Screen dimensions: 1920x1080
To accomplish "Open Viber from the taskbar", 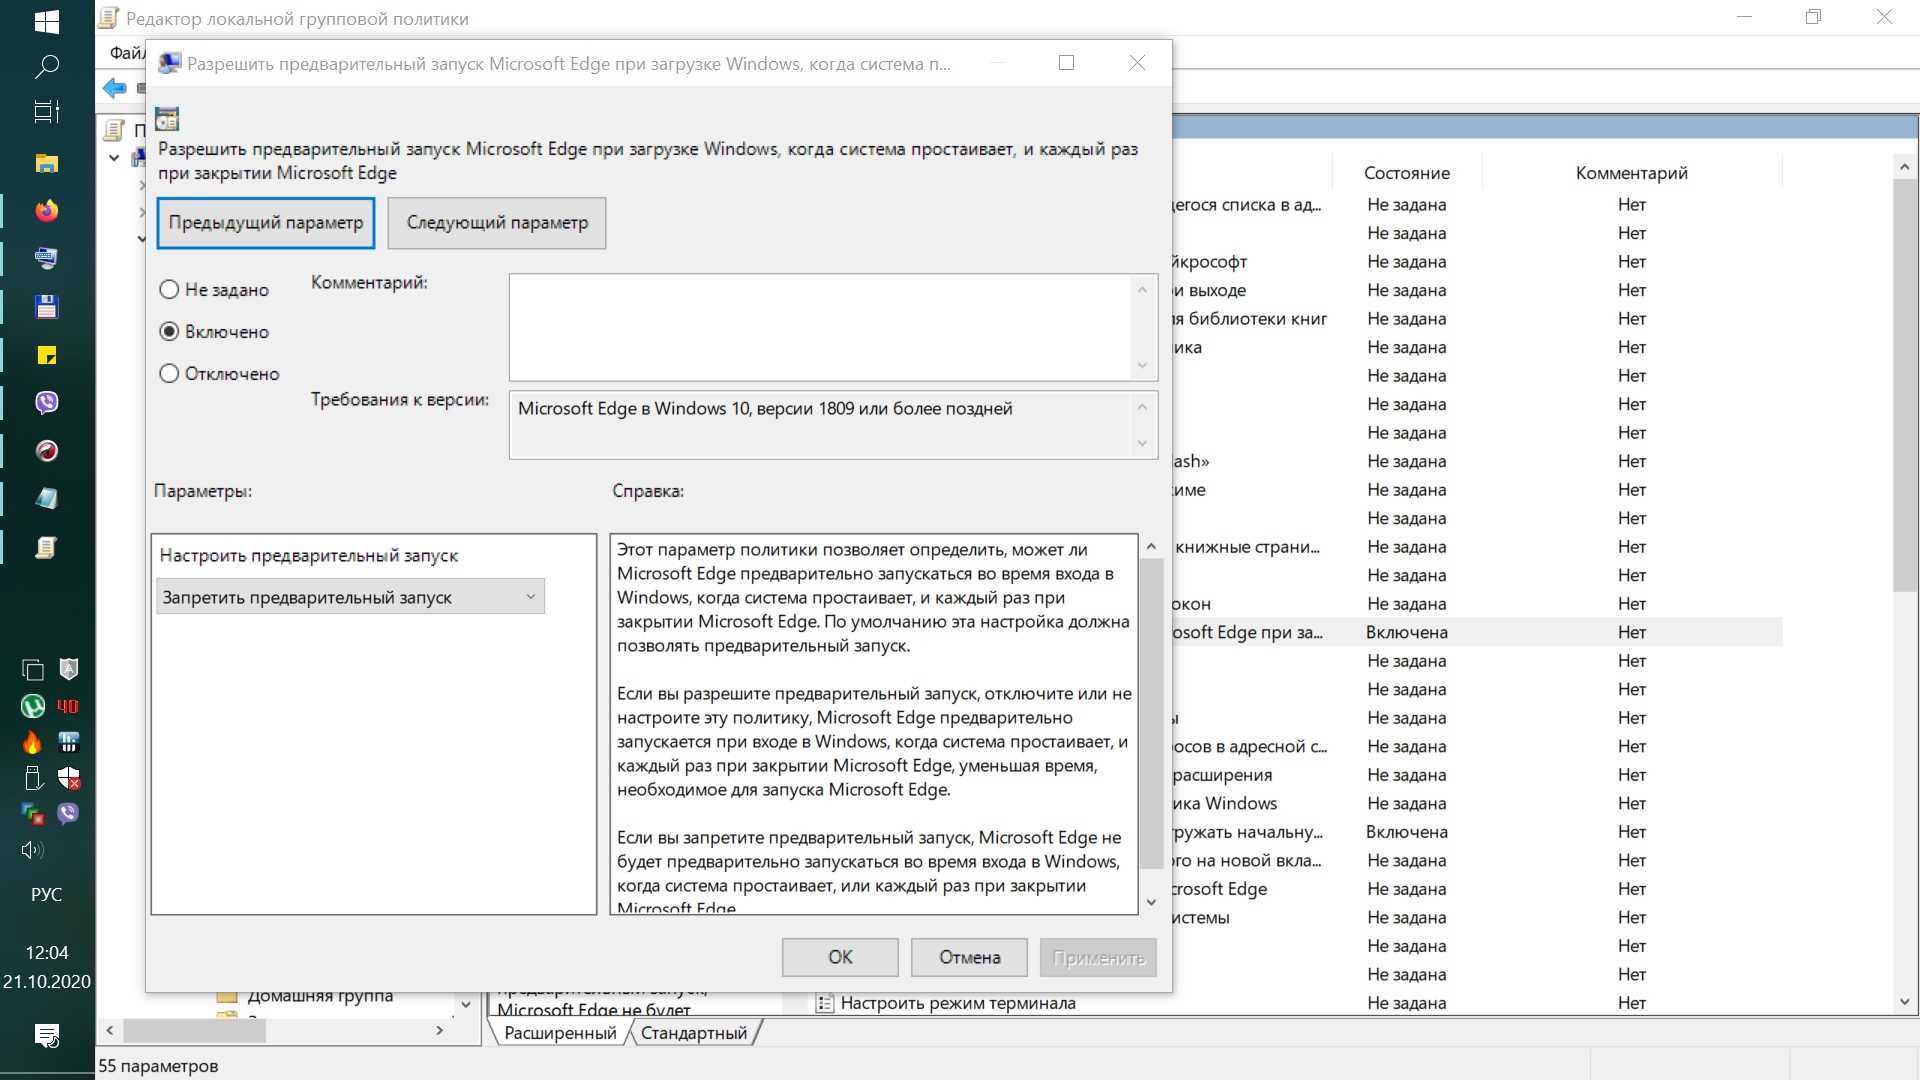I will point(46,402).
